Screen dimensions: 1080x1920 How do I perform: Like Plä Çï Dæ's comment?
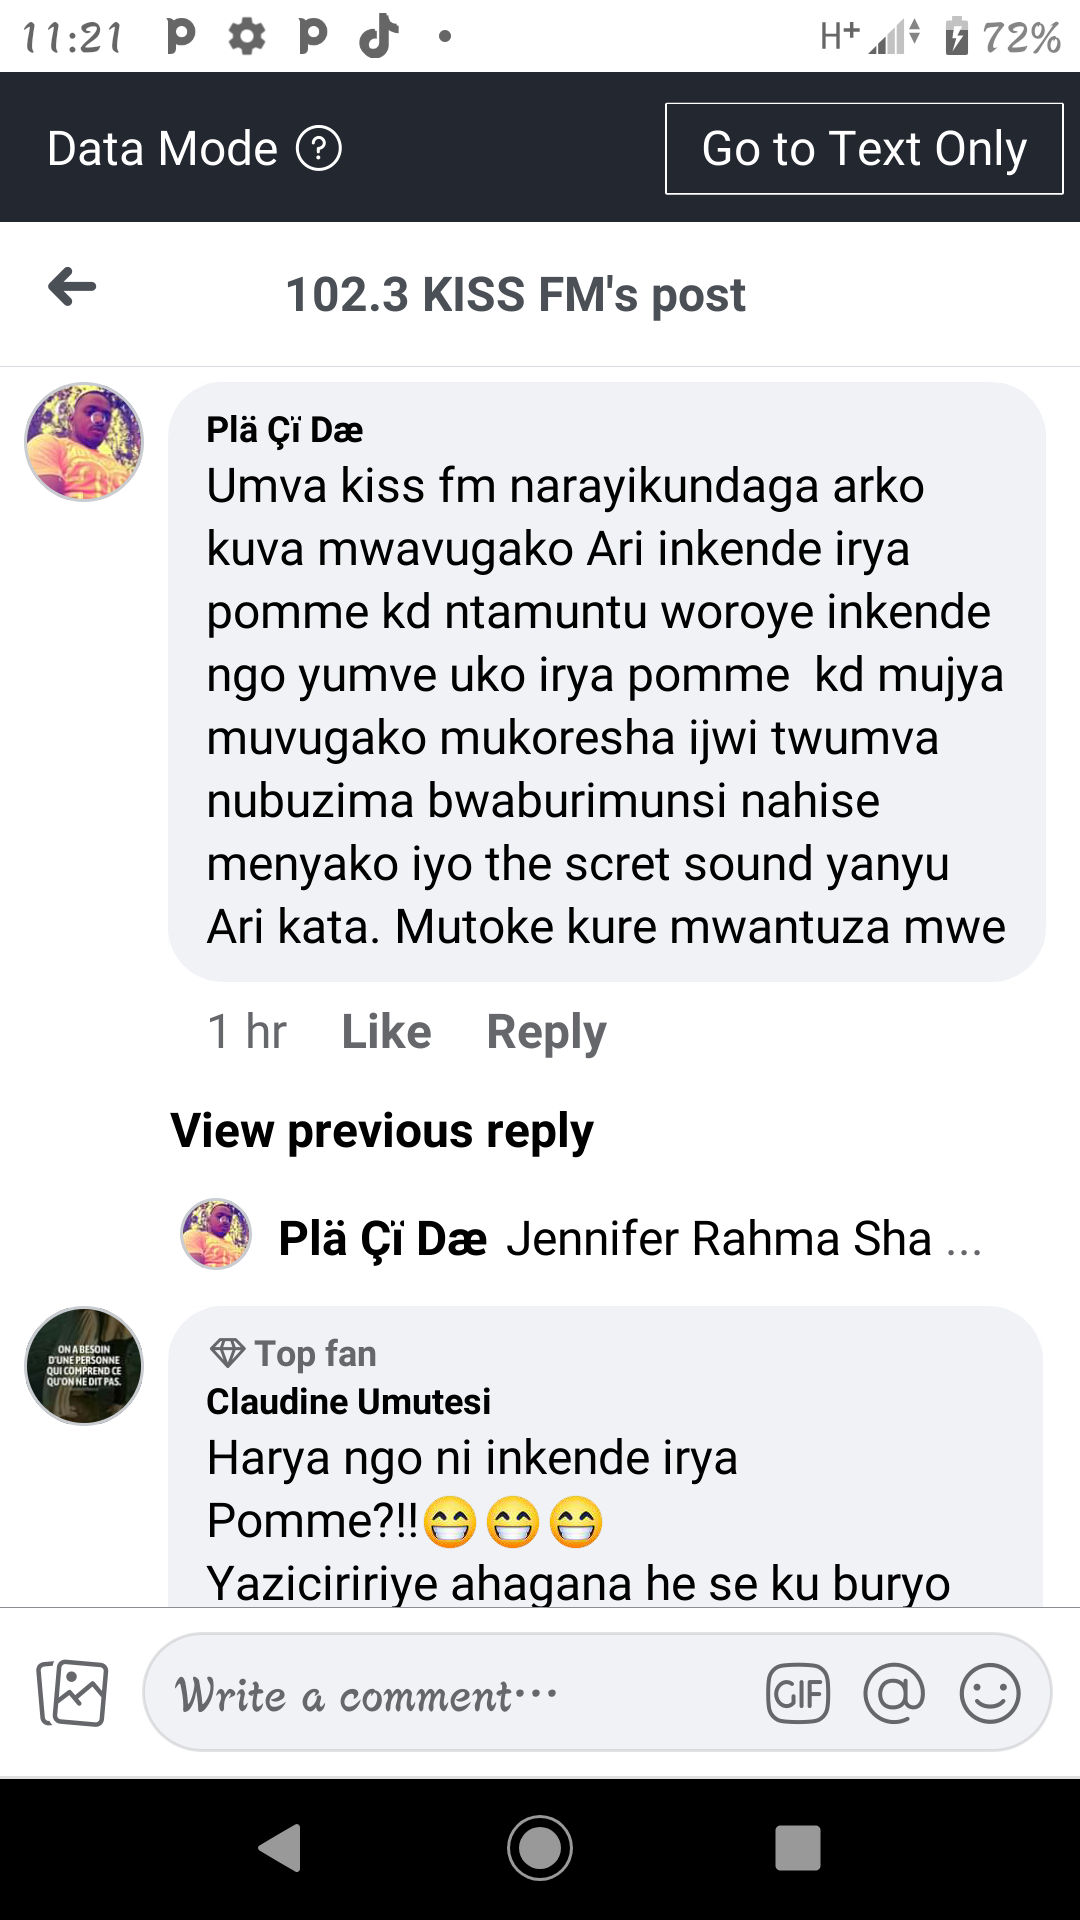point(386,1031)
